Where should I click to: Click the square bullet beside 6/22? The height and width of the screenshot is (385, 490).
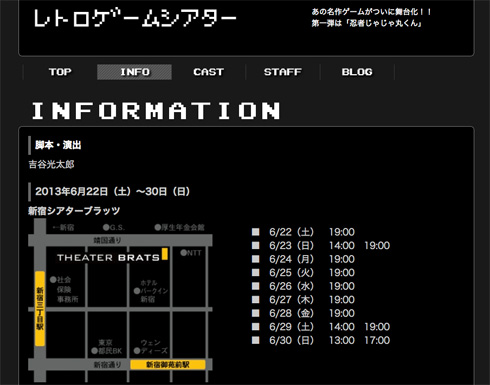tap(256, 232)
